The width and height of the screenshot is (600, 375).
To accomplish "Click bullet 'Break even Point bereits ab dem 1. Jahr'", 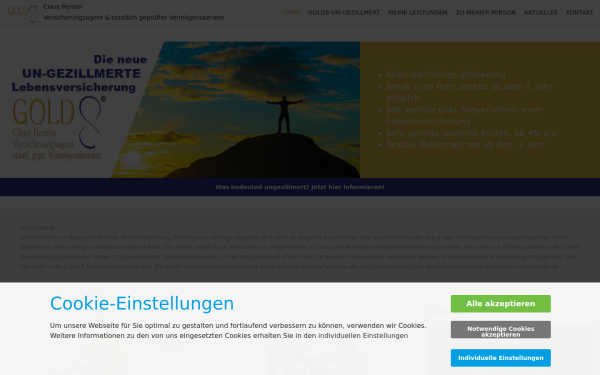I will point(469,92).
